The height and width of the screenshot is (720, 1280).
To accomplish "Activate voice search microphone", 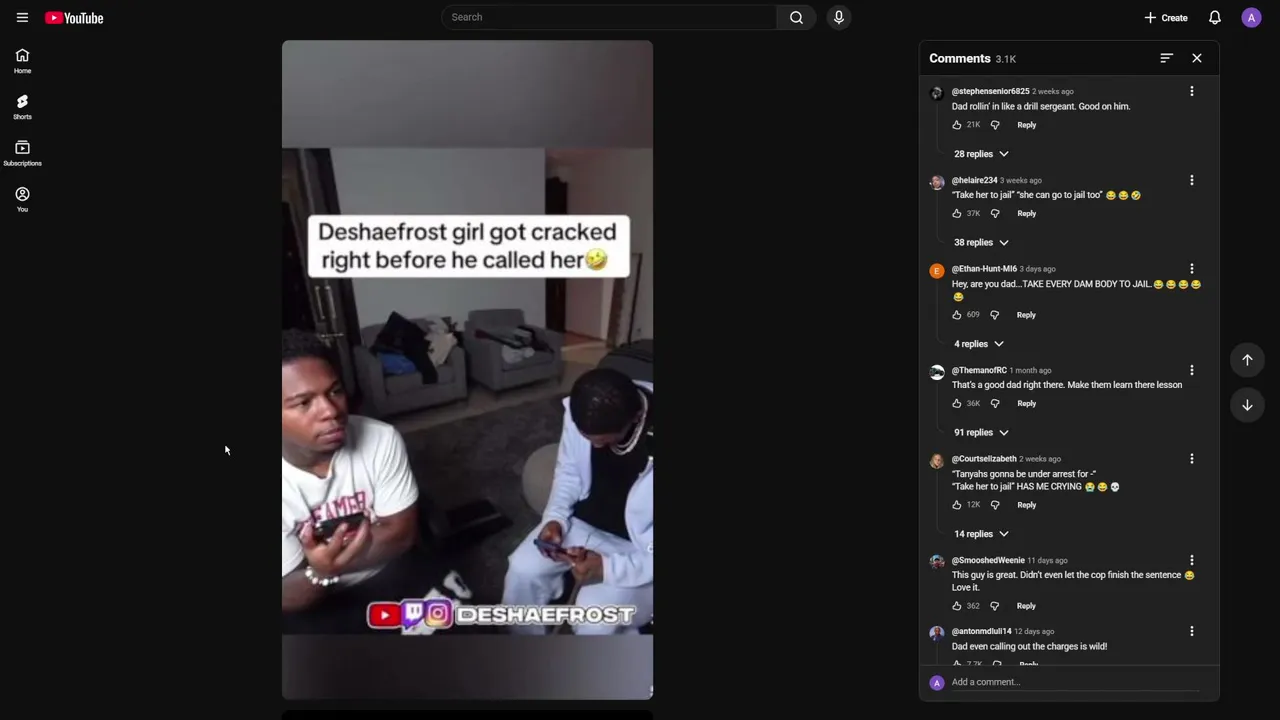I will (x=839, y=17).
